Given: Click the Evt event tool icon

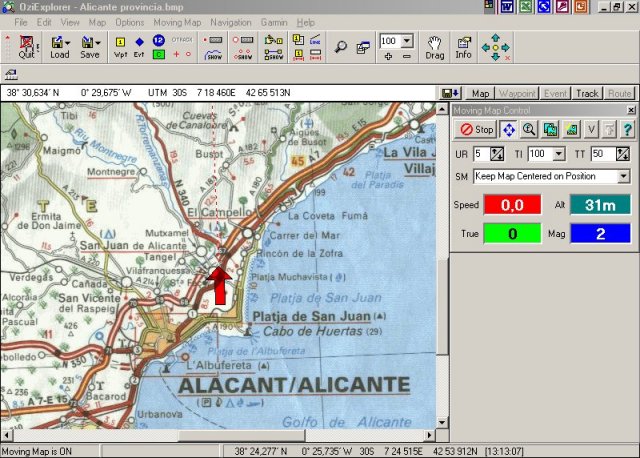Looking at the screenshot, I should (140, 47).
